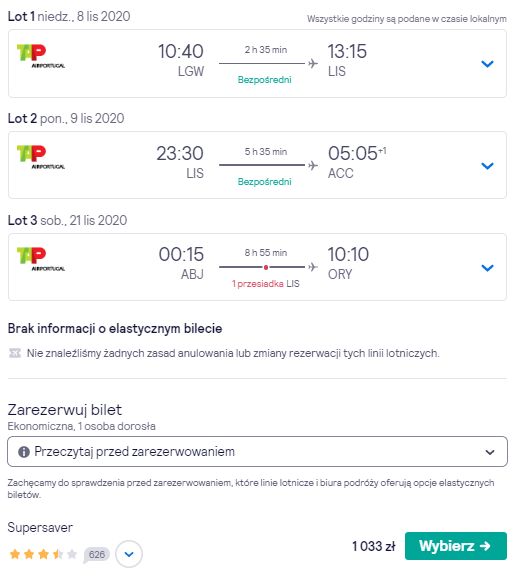Screen dimensions: 512x569
Task: Click the airplane icon on LGW to LIS route
Action: tap(312, 64)
